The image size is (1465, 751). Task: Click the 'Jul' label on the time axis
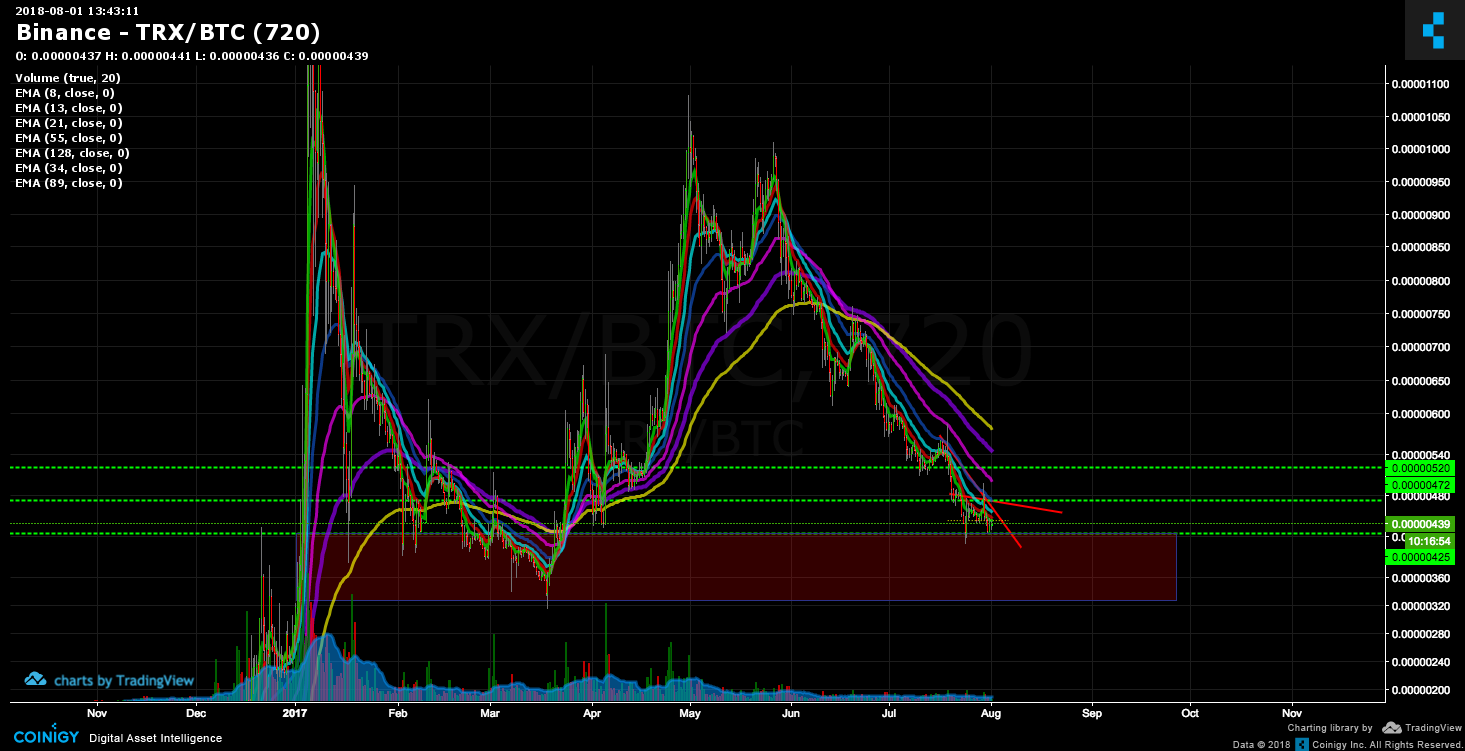point(890,714)
